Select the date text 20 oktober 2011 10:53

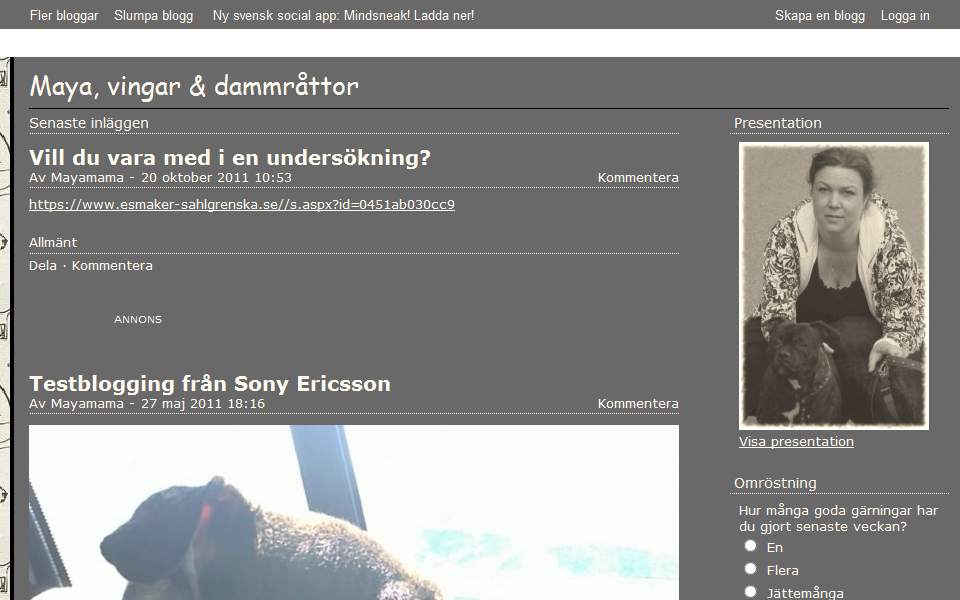216,178
